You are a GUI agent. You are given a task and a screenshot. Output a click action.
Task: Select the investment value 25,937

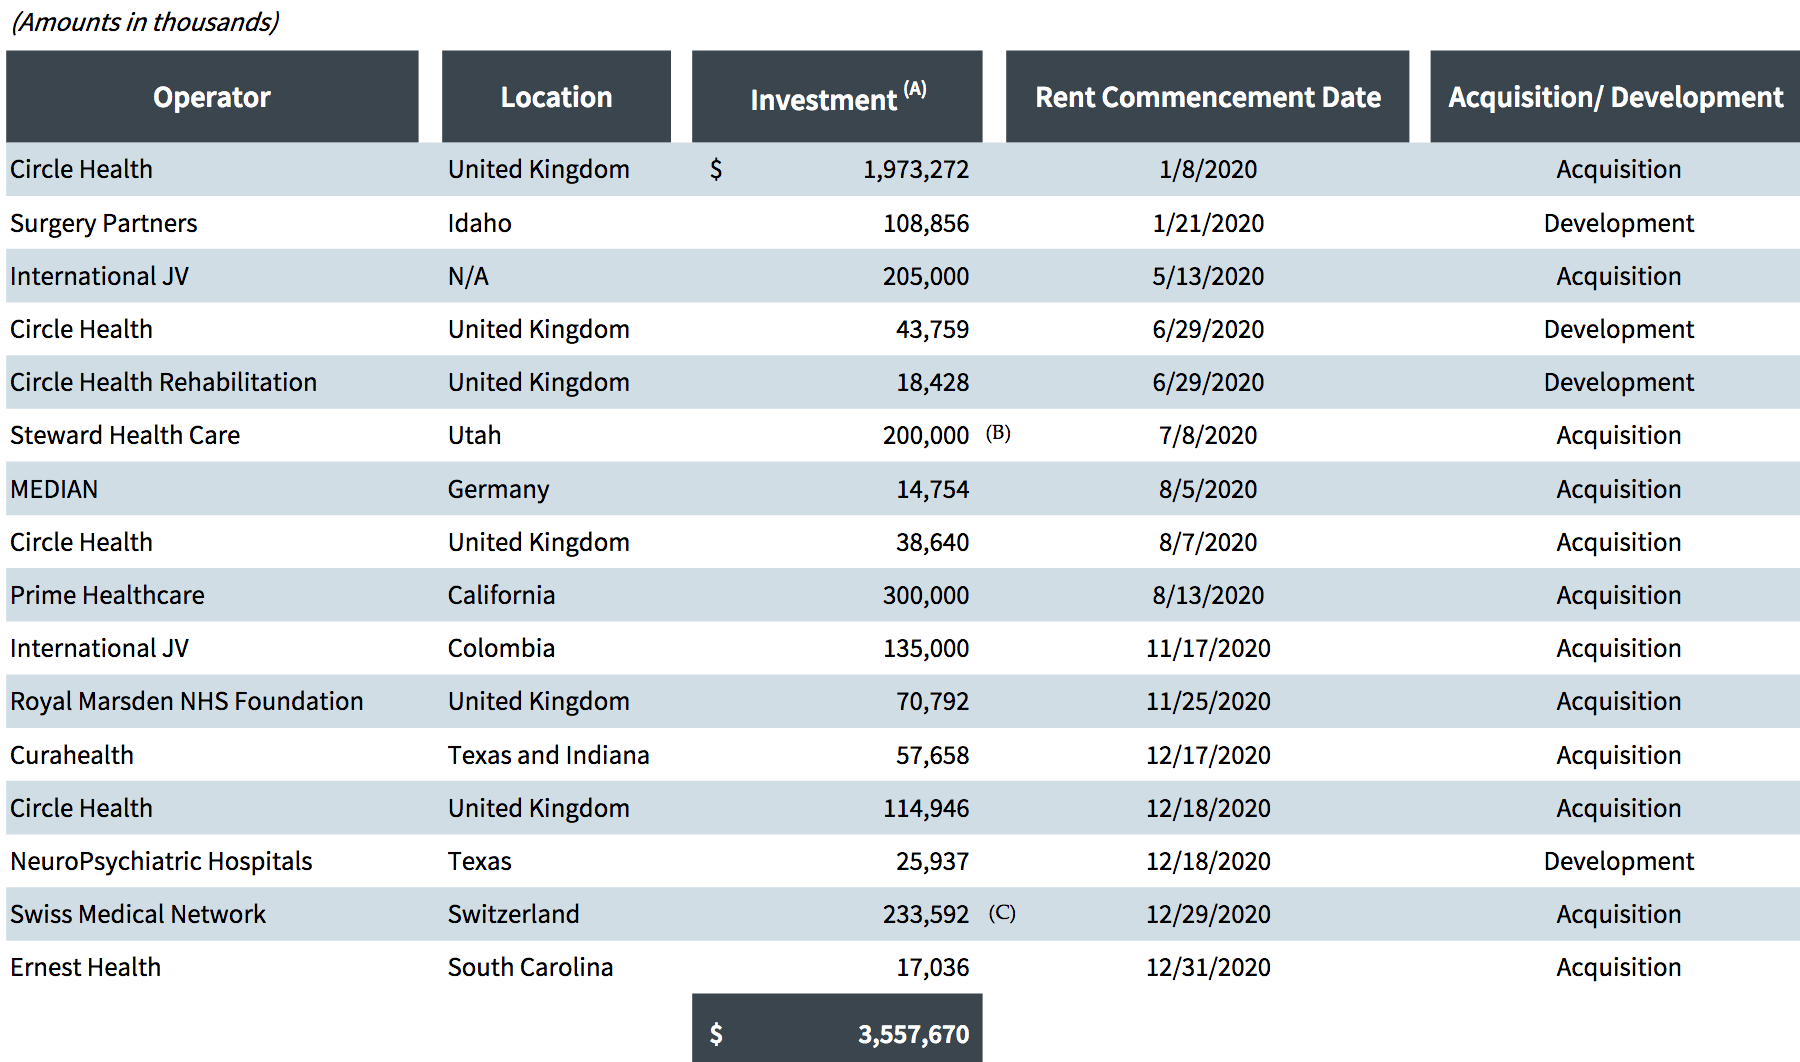(x=933, y=861)
